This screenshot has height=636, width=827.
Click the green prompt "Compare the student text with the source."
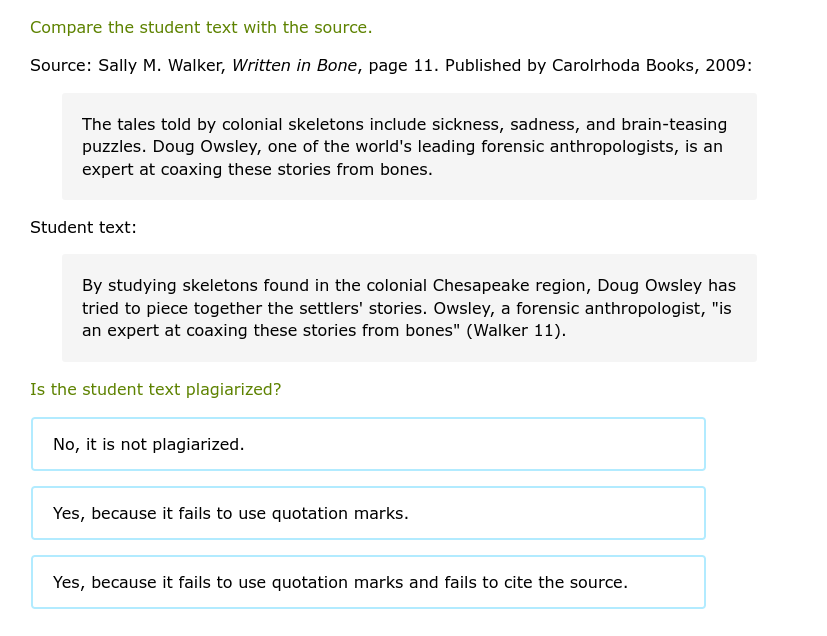201,27
